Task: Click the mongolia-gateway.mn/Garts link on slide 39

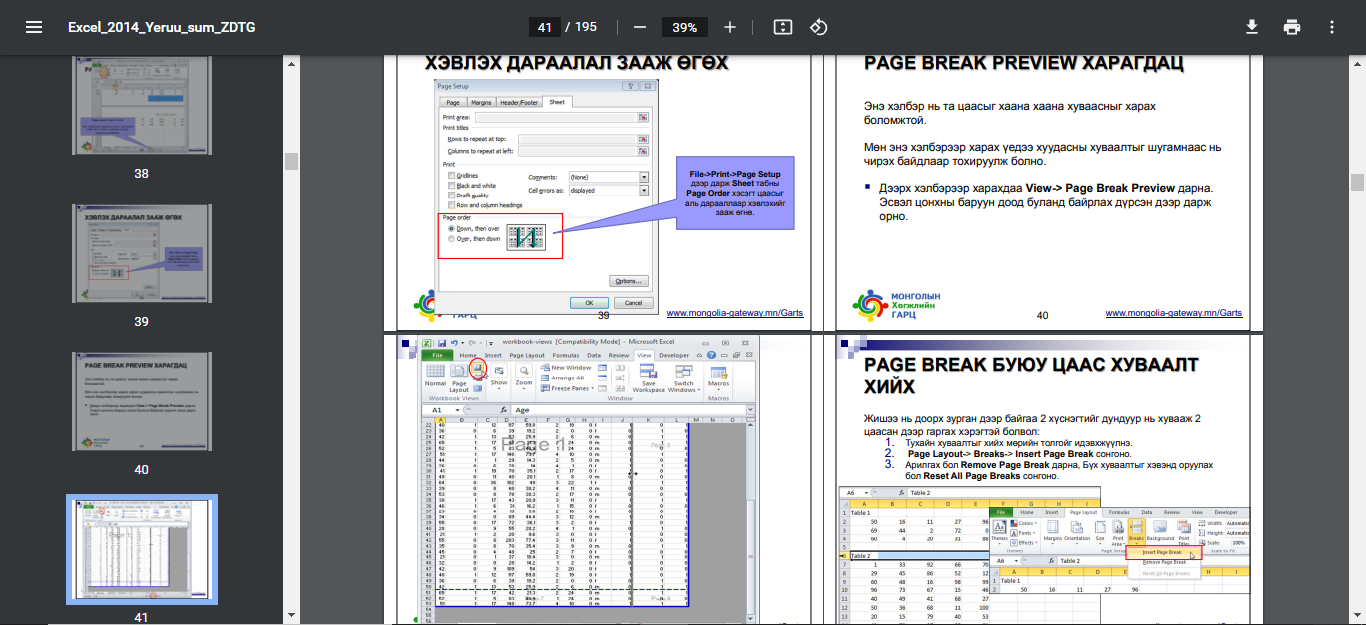Action: pos(734,313)
